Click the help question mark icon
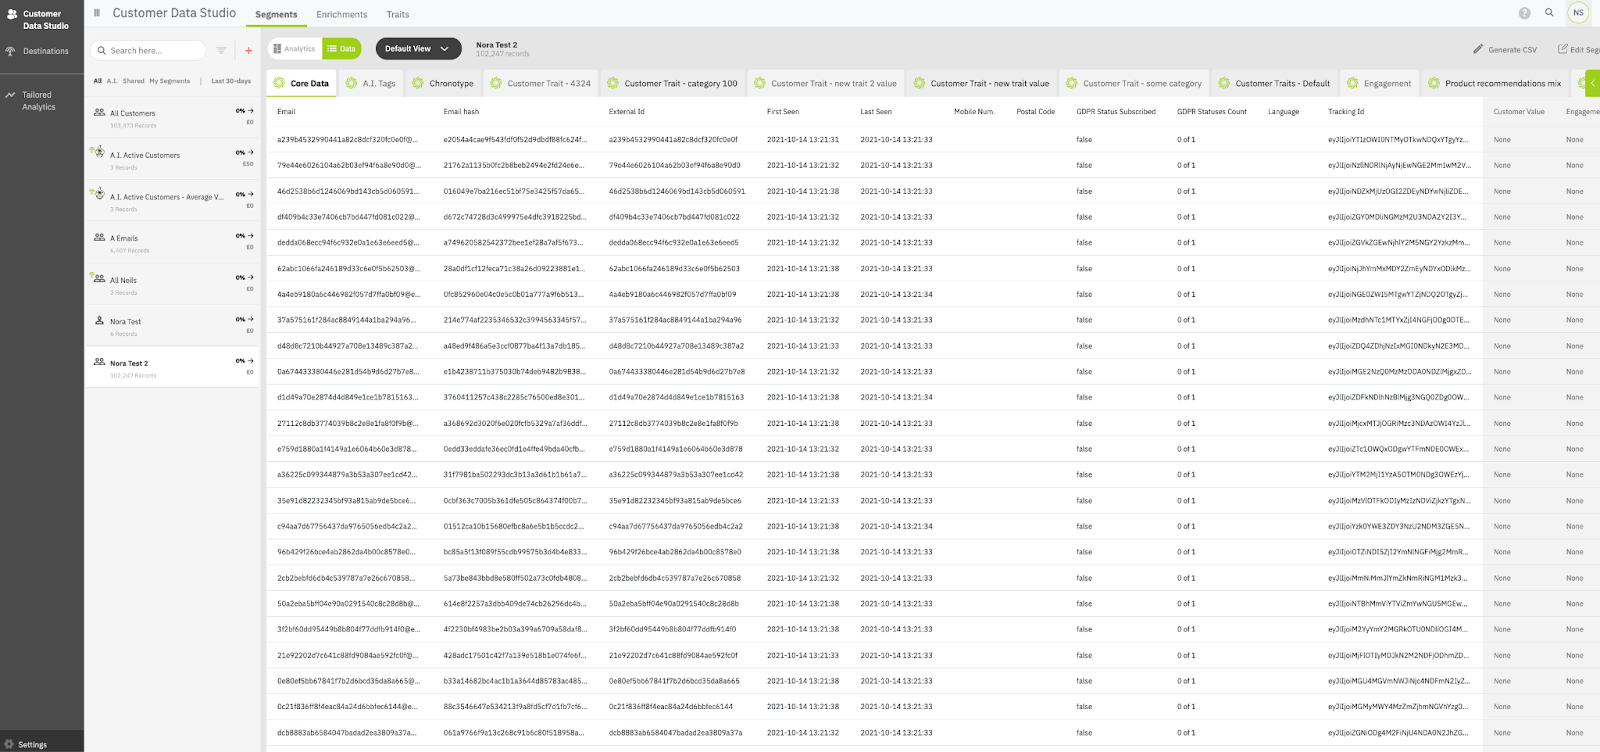This screenshot has width=1600, height=752. [x=1524, y=13]
